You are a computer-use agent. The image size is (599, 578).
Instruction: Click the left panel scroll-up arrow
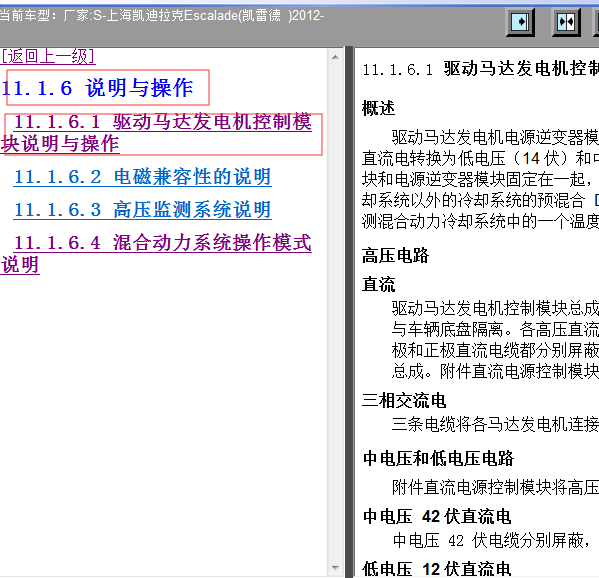point(335,57)
